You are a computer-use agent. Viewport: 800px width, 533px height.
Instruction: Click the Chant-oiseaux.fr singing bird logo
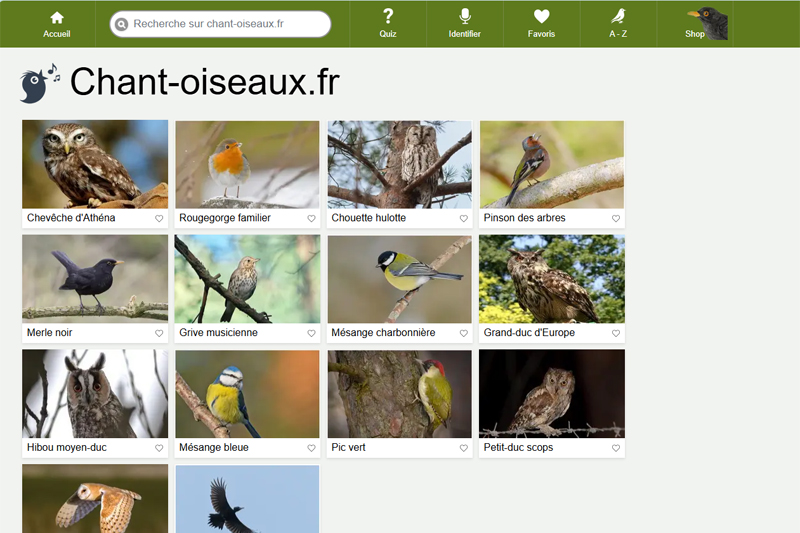(40, 84)
